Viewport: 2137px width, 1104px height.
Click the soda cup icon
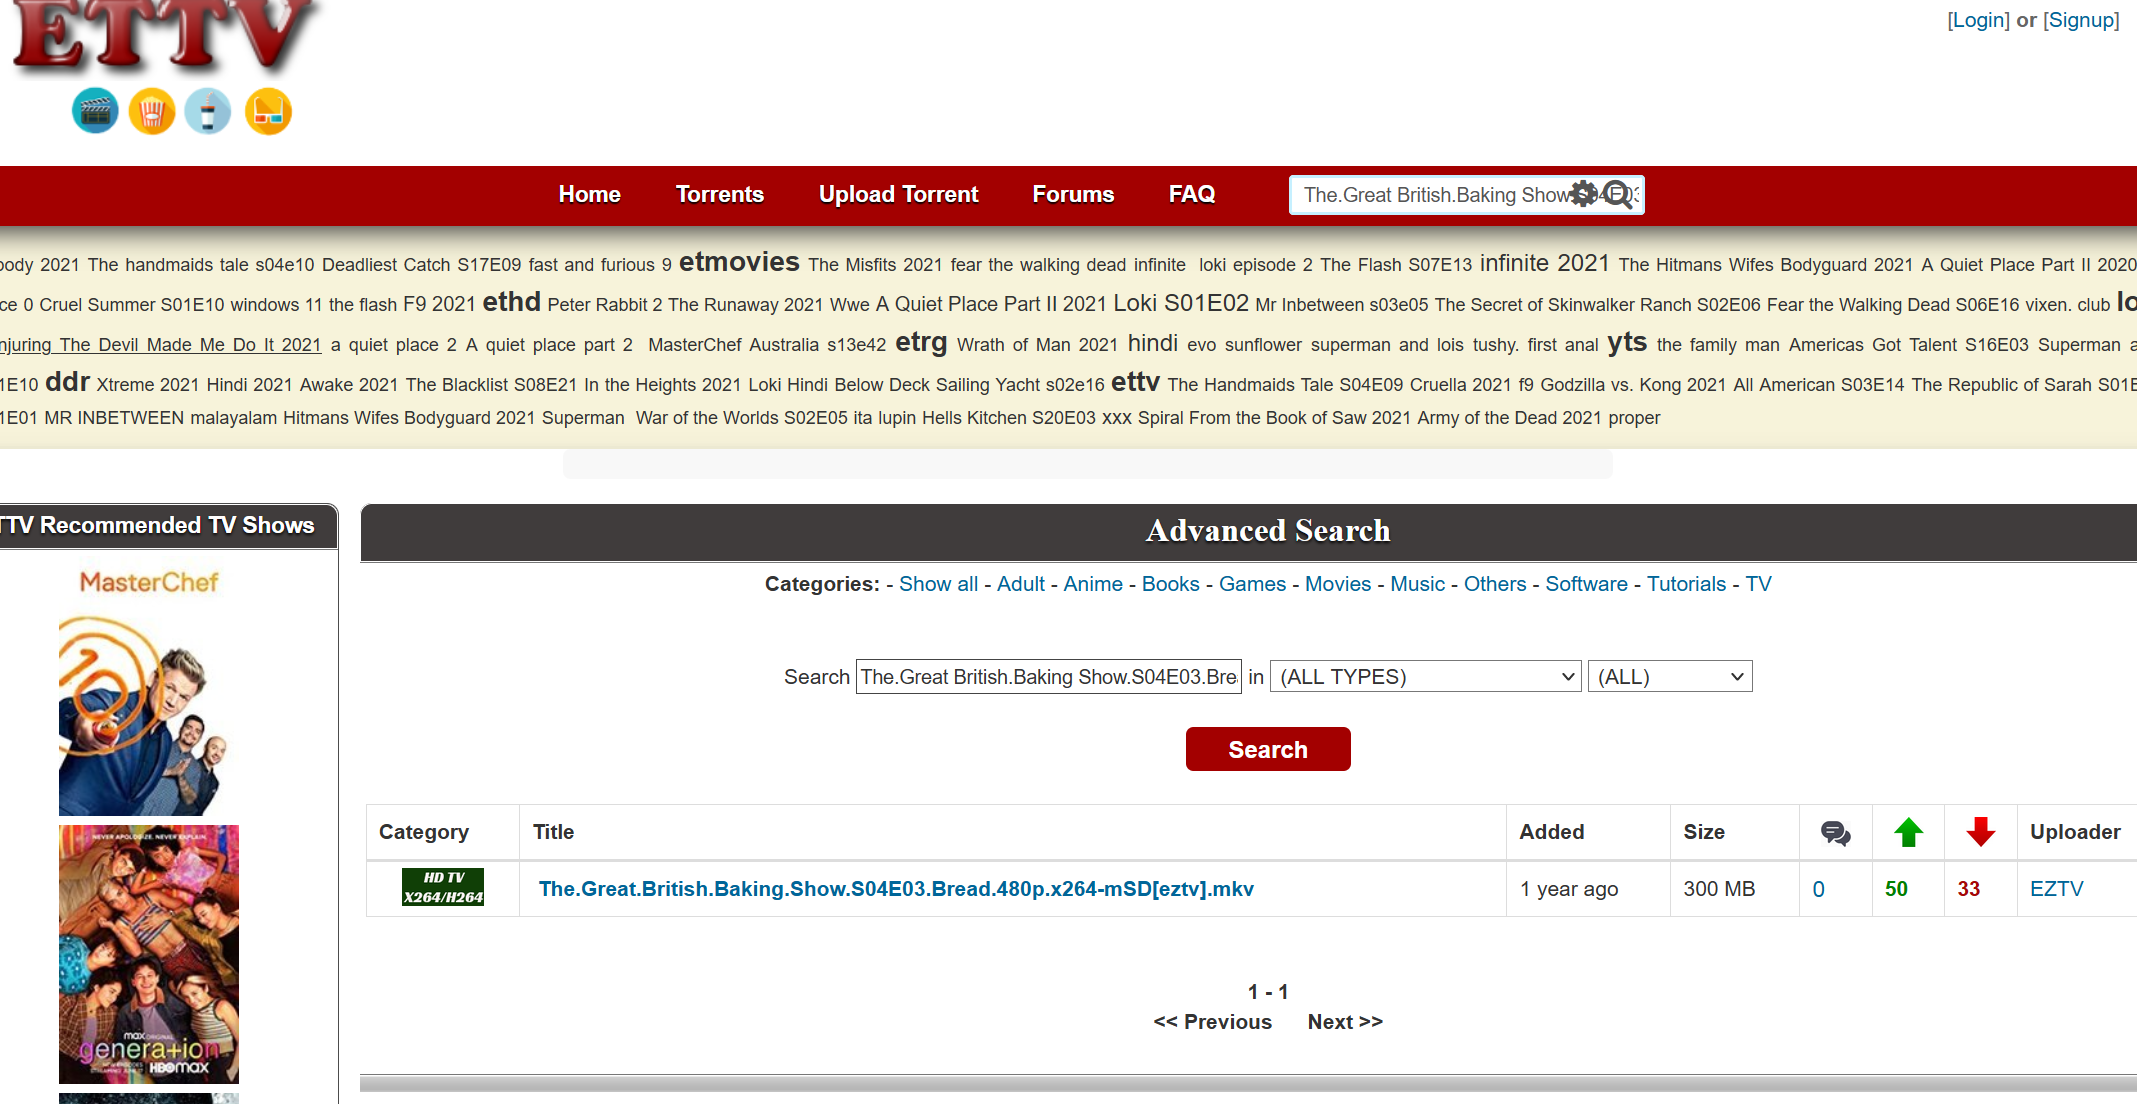208,111
